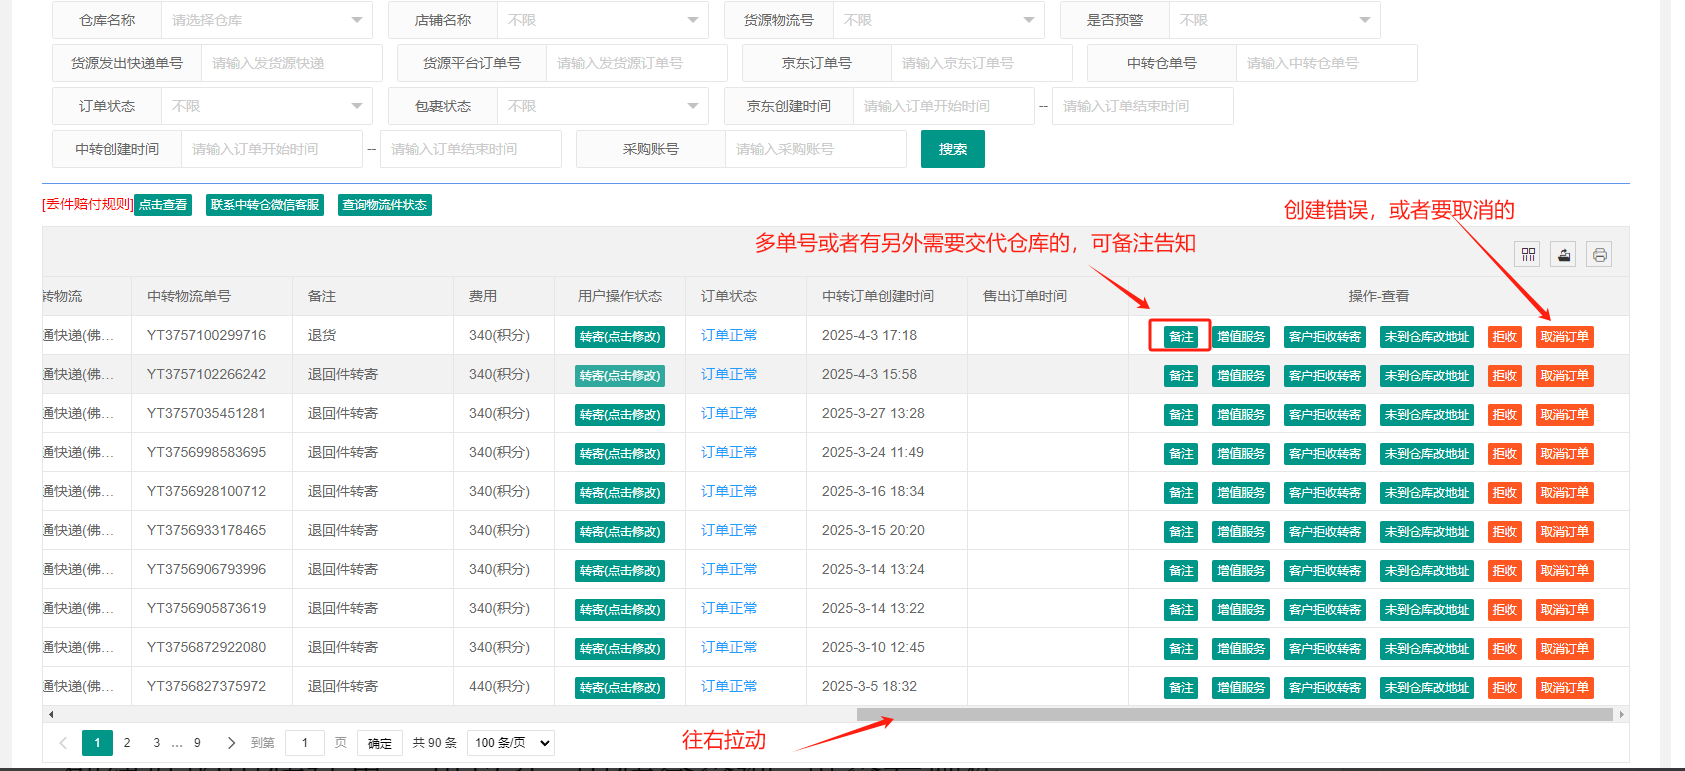Click the jump-to page number field
Screen dimensions: 1685x771
305,743
